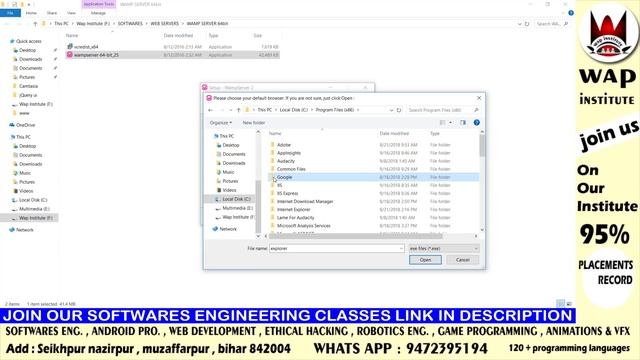The height and width of the screenshot is (360, 640).
Task: Open www folder in Quick access
Action: point(24,113)
